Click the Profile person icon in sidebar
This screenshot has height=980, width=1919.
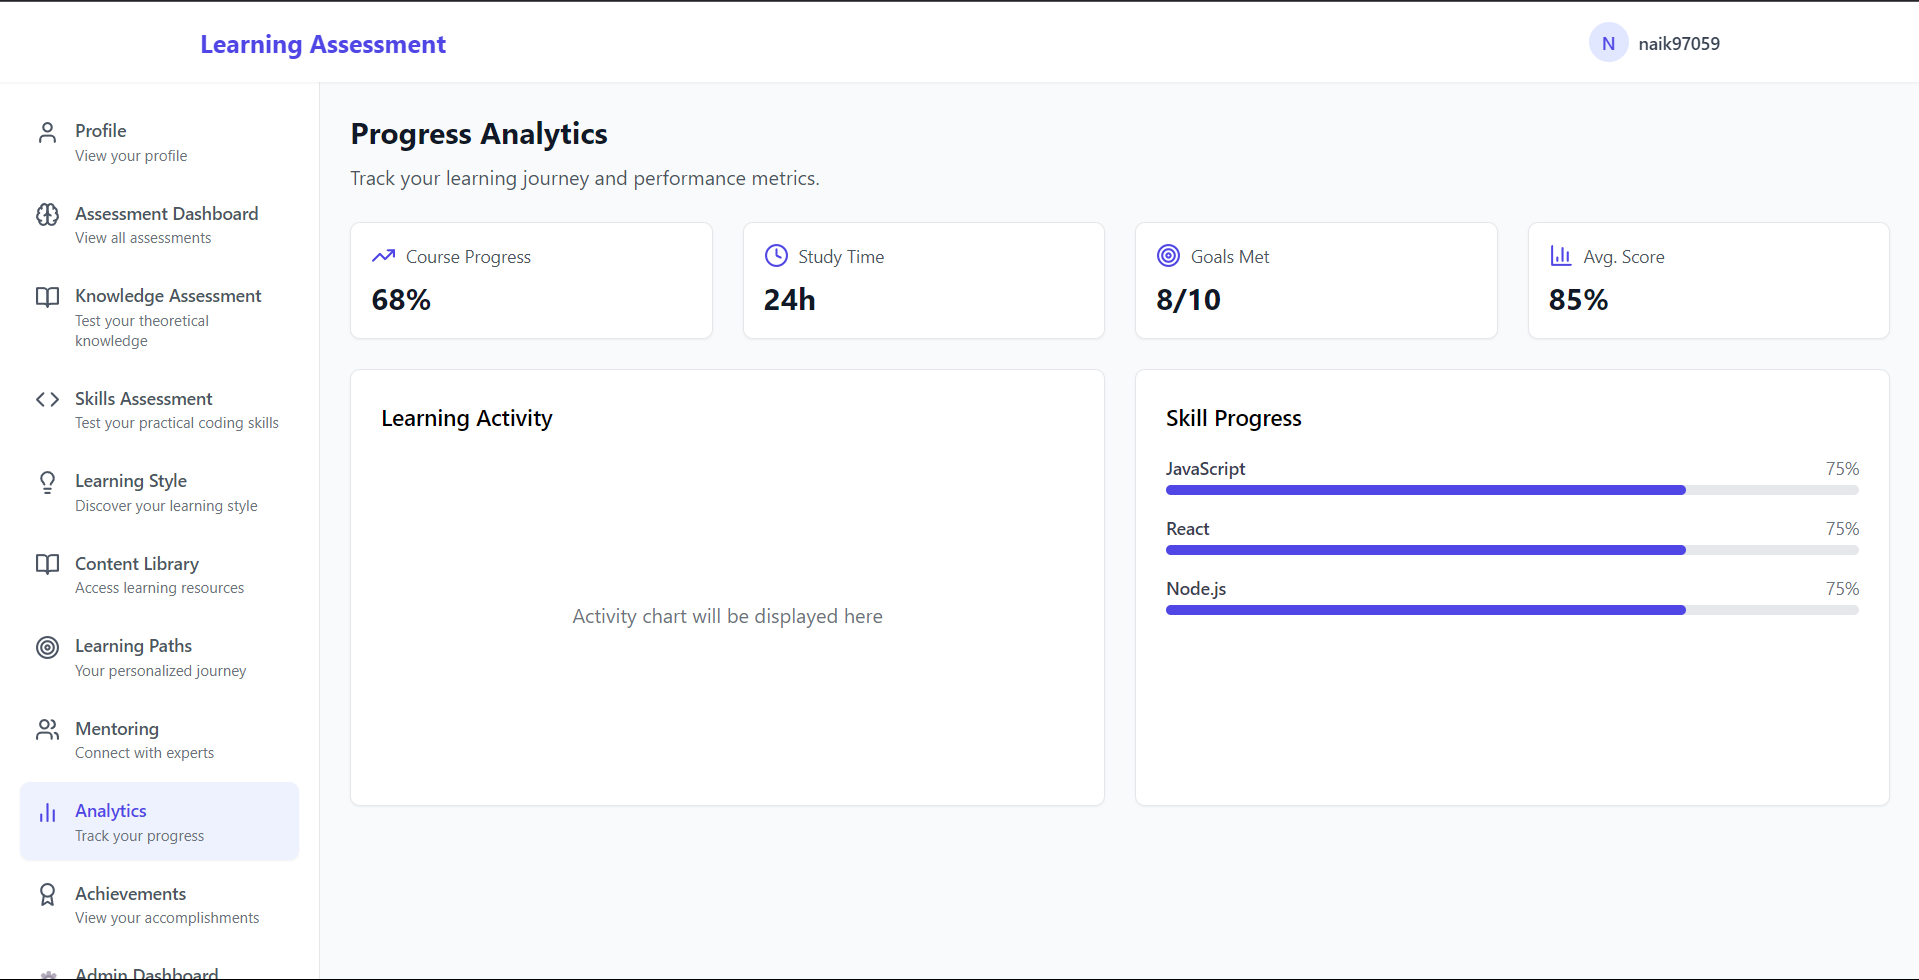coord(47,133)
